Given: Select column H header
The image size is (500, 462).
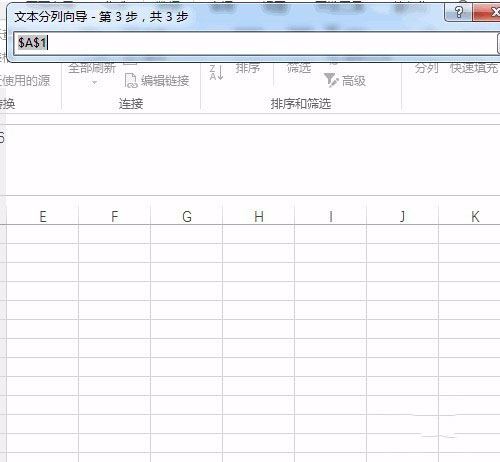Looking at the screenshot, I should click(x=259, y=216).
